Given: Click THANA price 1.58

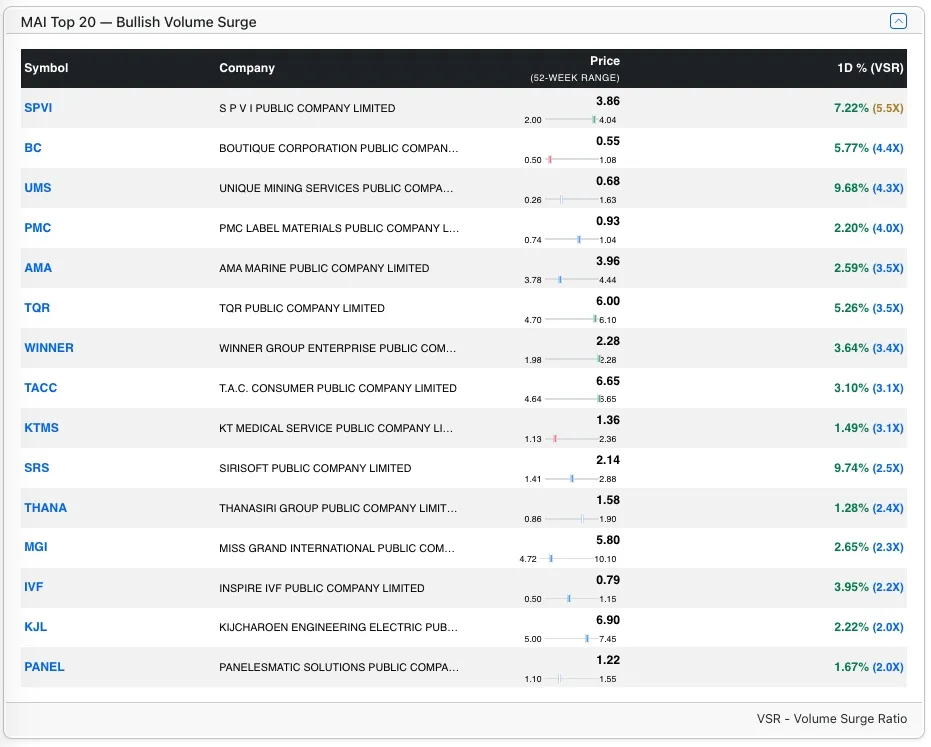Looking at the screenshot, I should tap(607, 500).
